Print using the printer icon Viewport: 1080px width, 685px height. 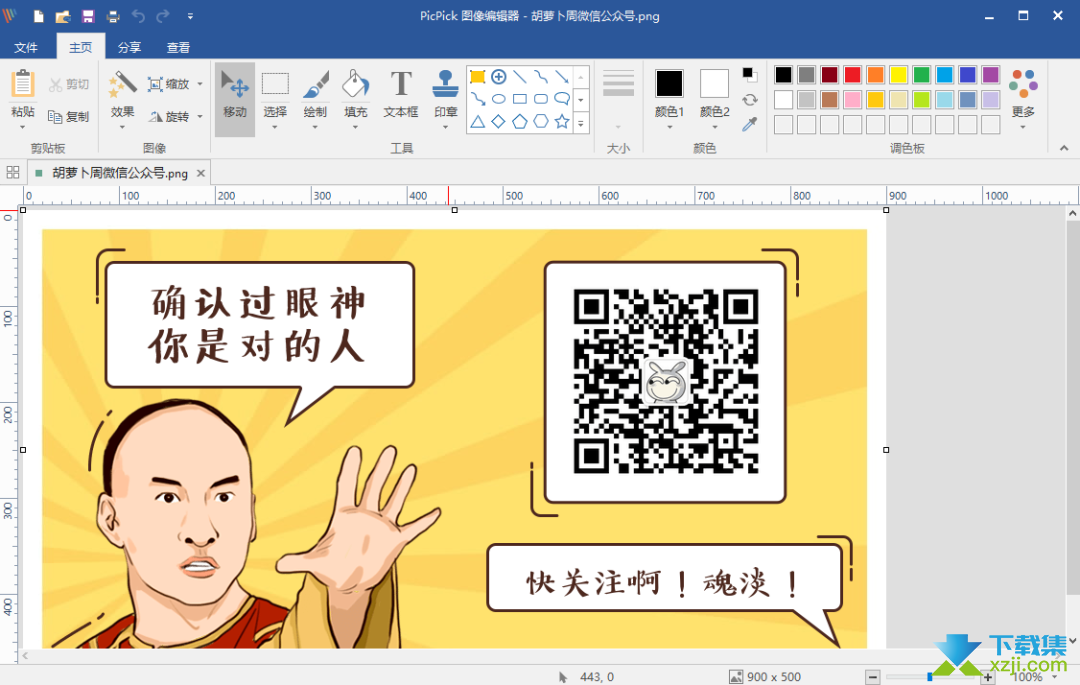[113, 16]
